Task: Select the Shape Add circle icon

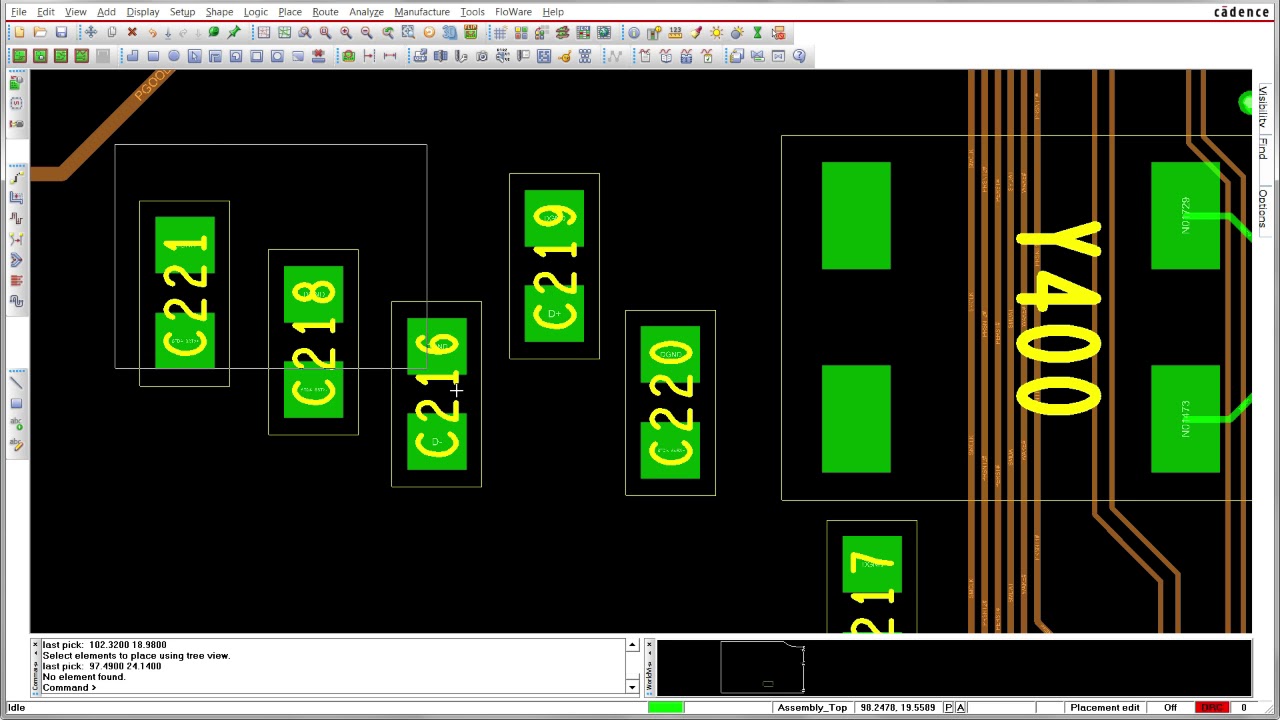Action: (174, 56)
